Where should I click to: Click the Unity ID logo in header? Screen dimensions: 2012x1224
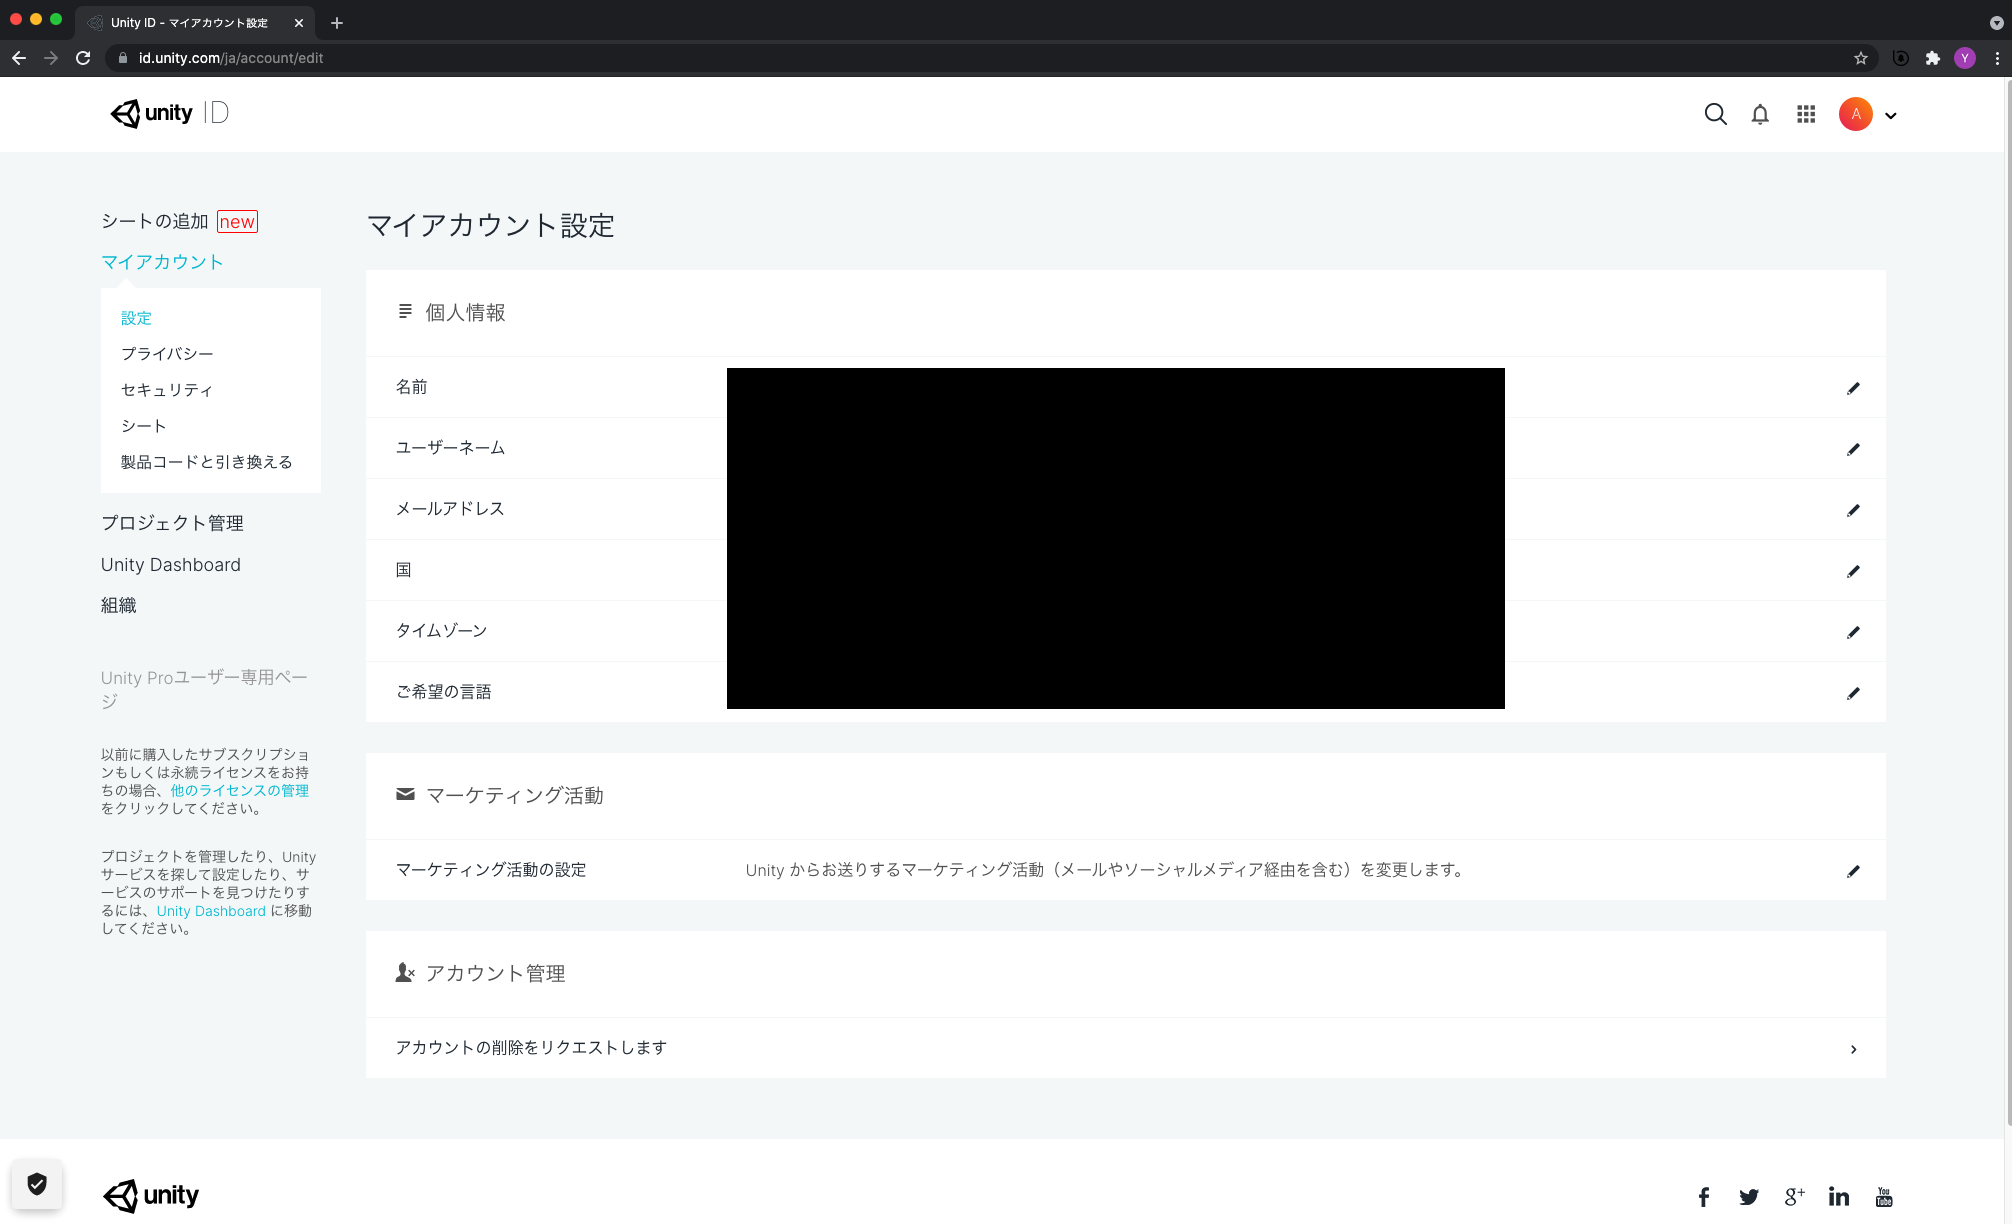coord(169,113)
